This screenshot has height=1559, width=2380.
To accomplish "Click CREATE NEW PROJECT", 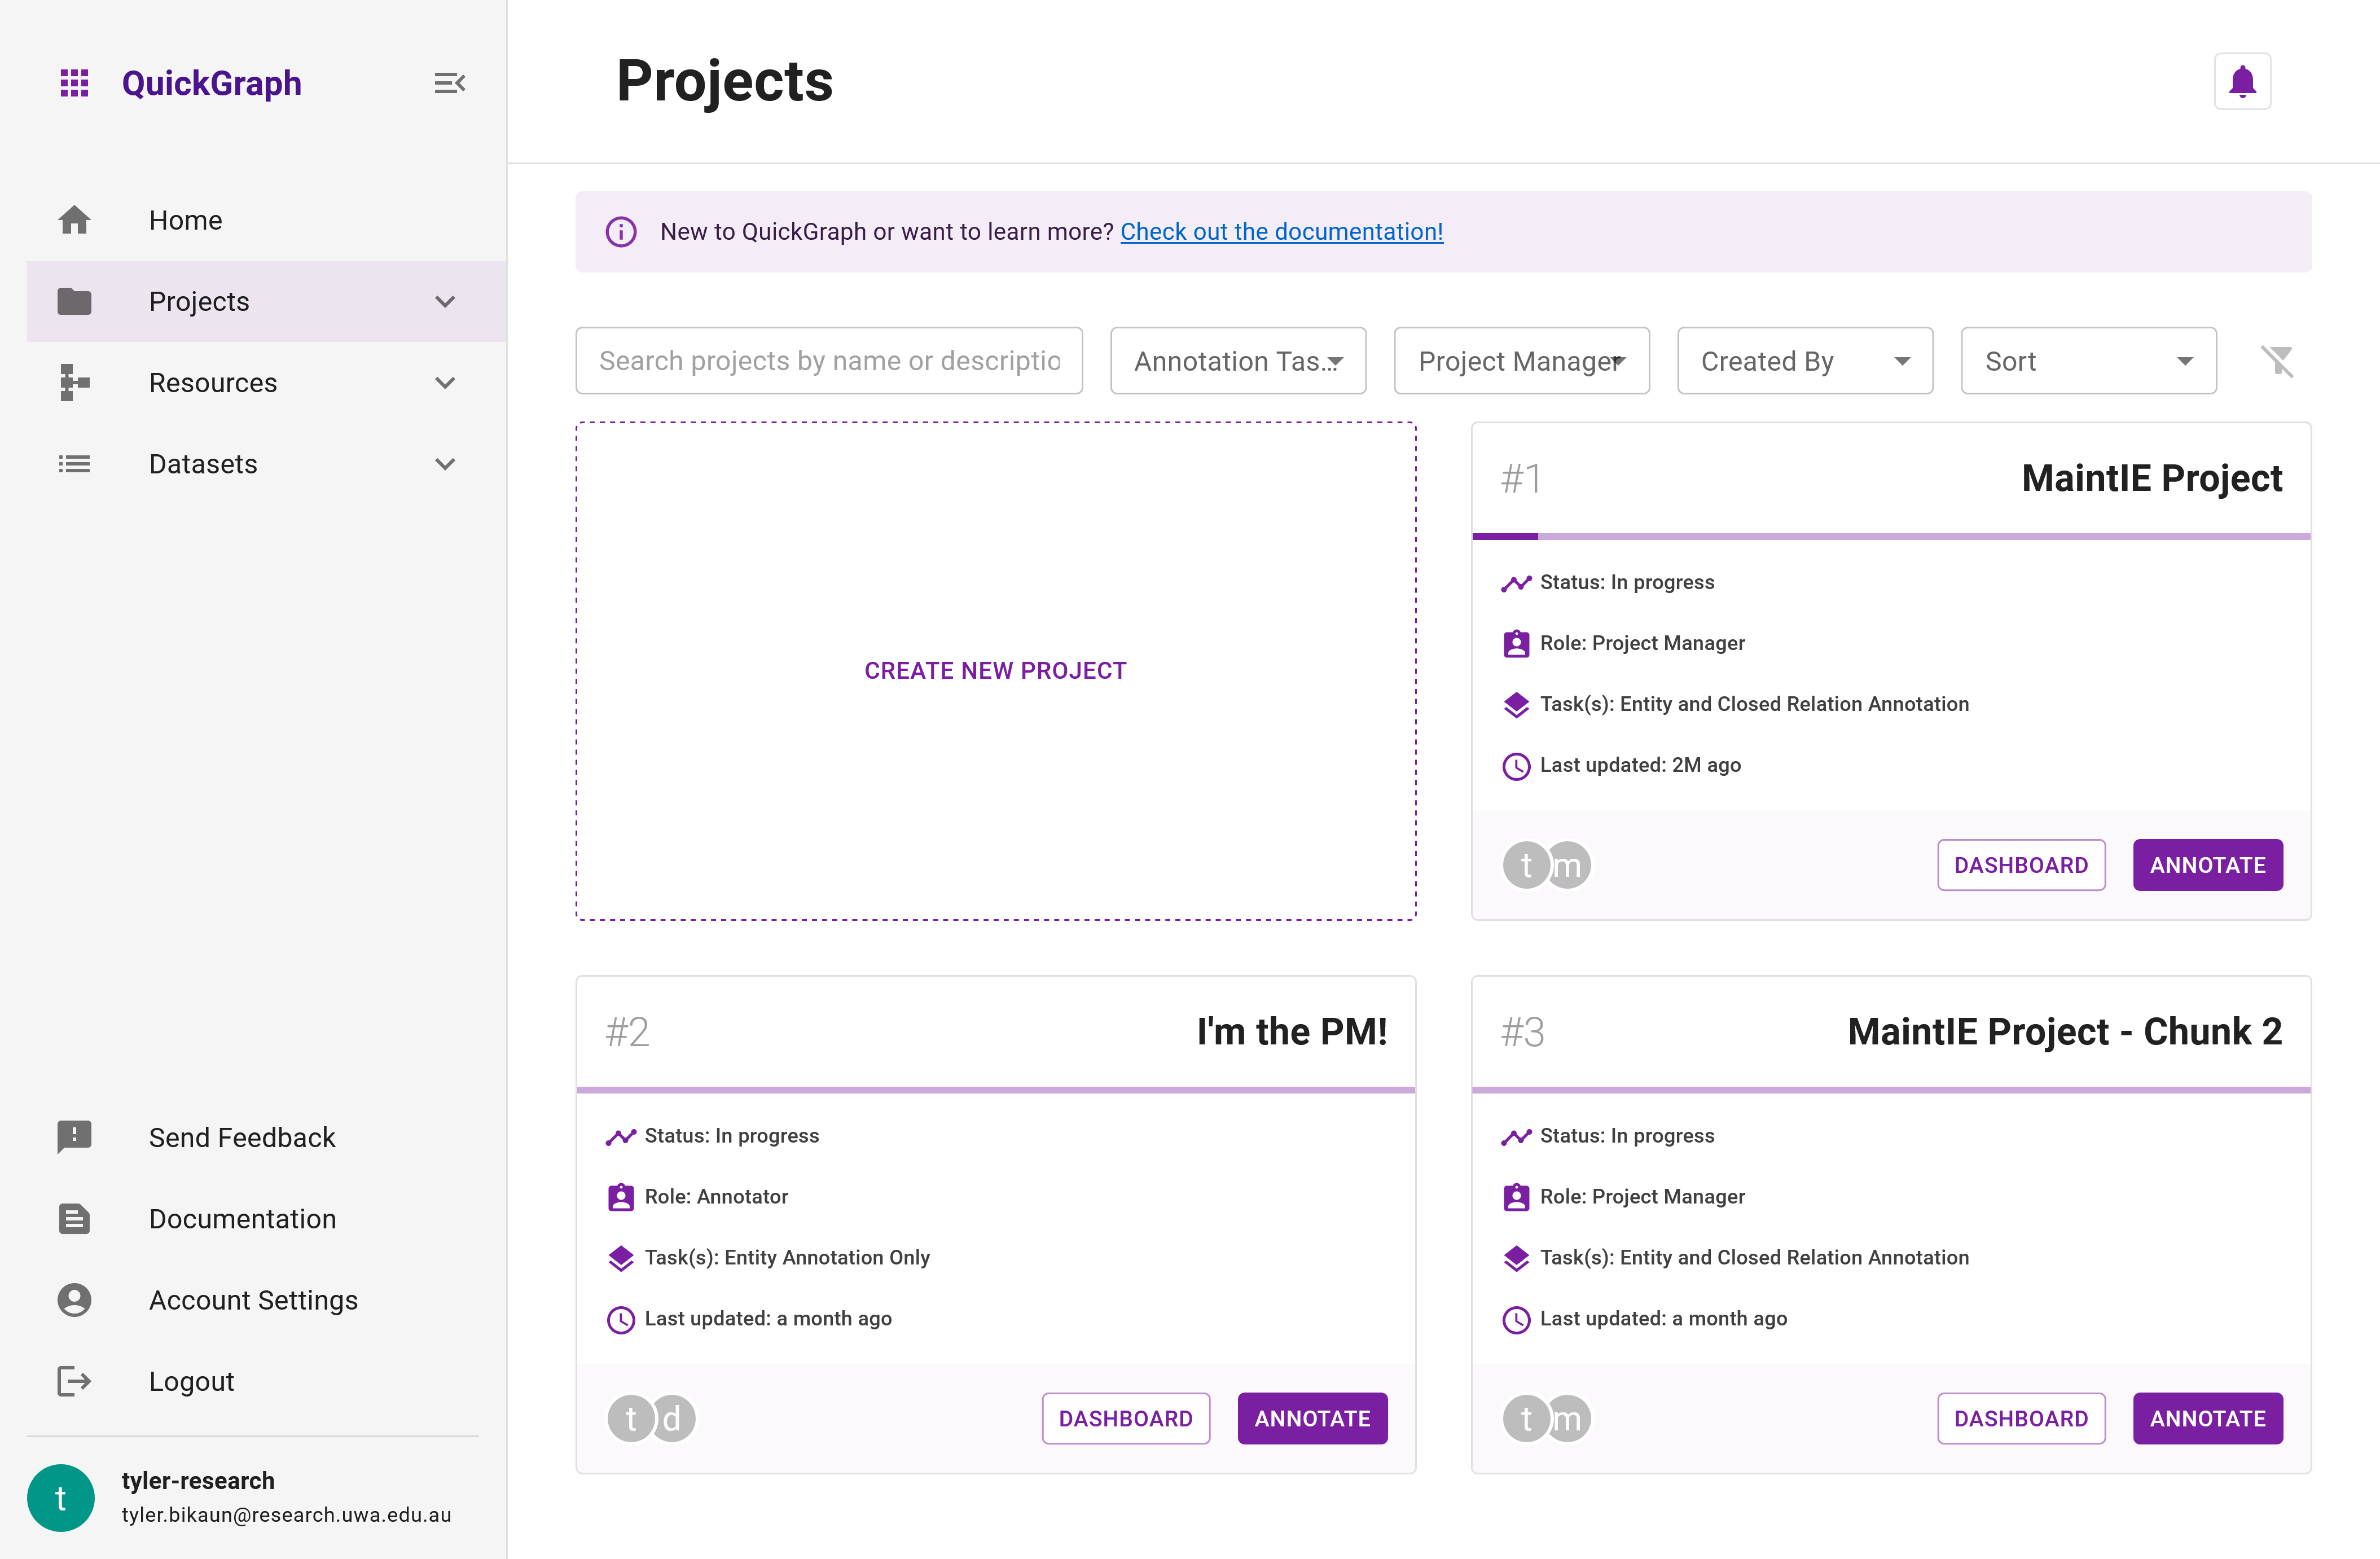I will 995,670.
